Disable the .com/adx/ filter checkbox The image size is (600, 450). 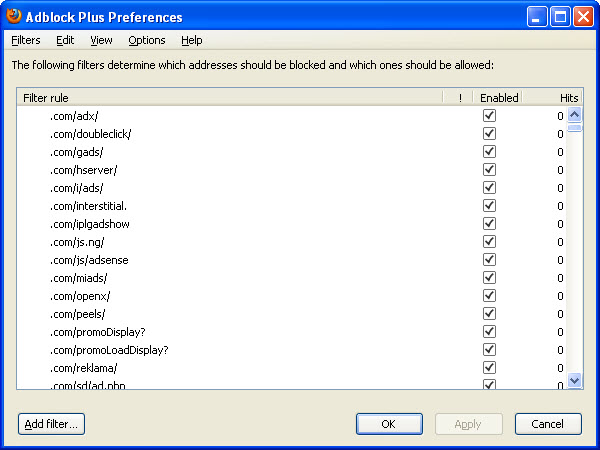coord(489,116)
